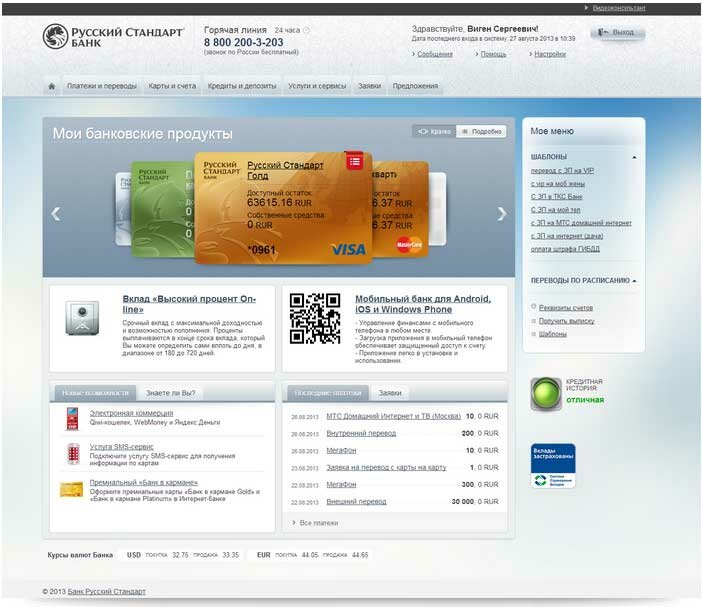
Task: Click hotline number 8 800 200-3-203
Action: (244, 43)
